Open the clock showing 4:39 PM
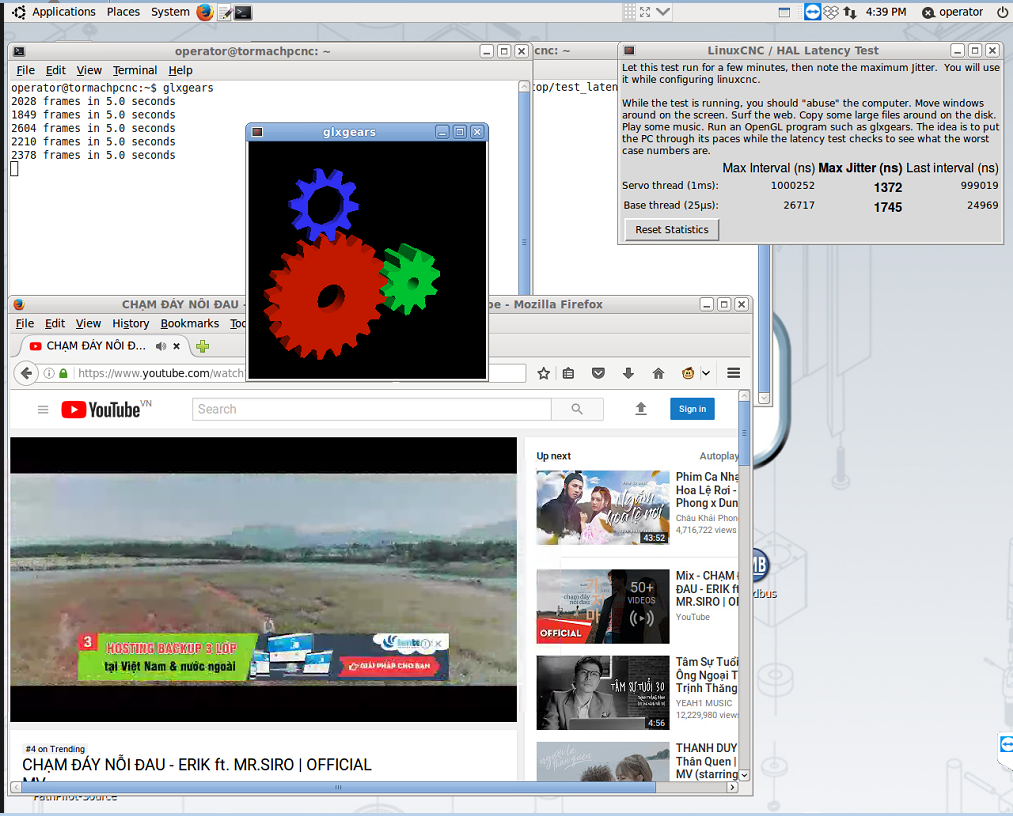Viewport: 1013px width, 816px height. coord(886,12)
